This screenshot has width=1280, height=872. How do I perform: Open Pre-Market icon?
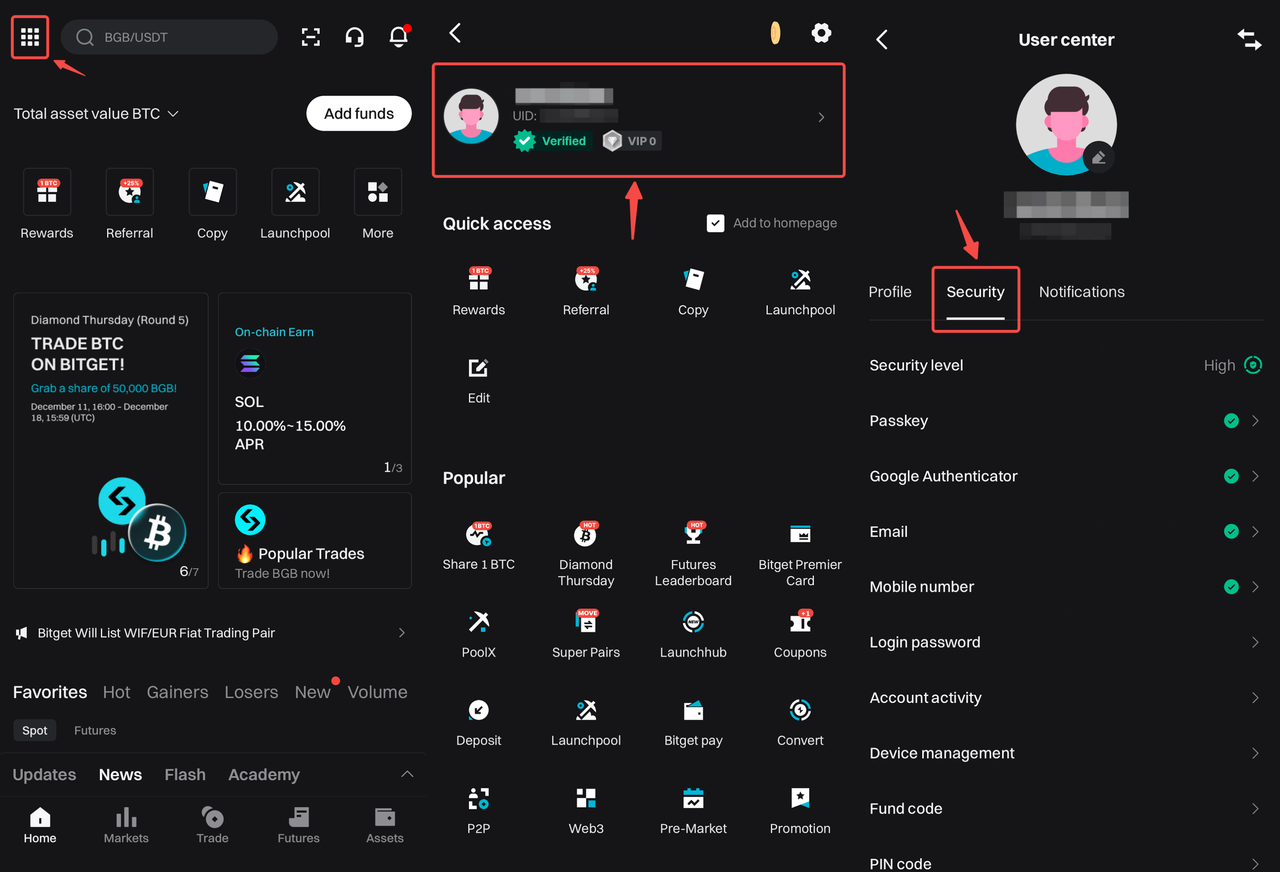coord(693,799)
